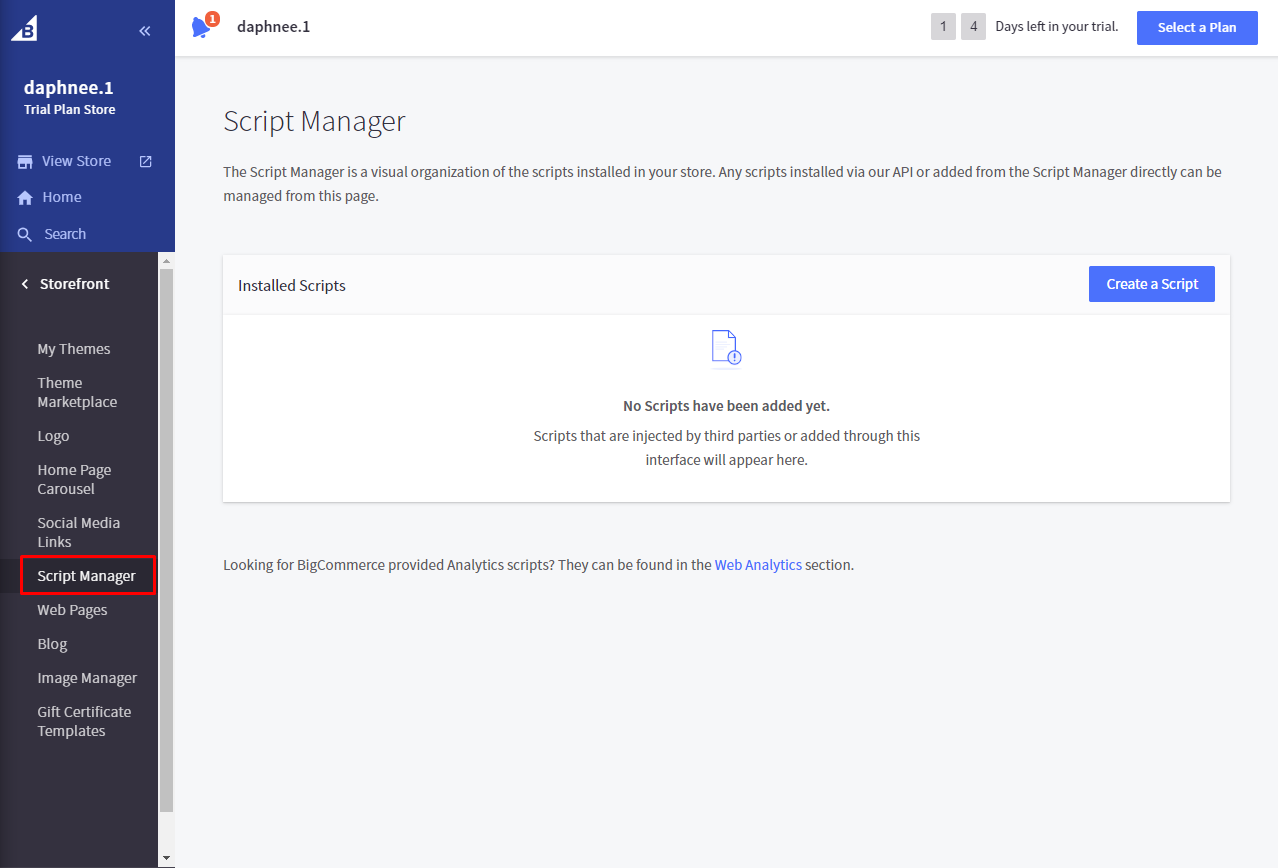The width and height of the screenshot is (1278, 868).
Task: Click the Storefront section heading
Action: tap(75, 284)
